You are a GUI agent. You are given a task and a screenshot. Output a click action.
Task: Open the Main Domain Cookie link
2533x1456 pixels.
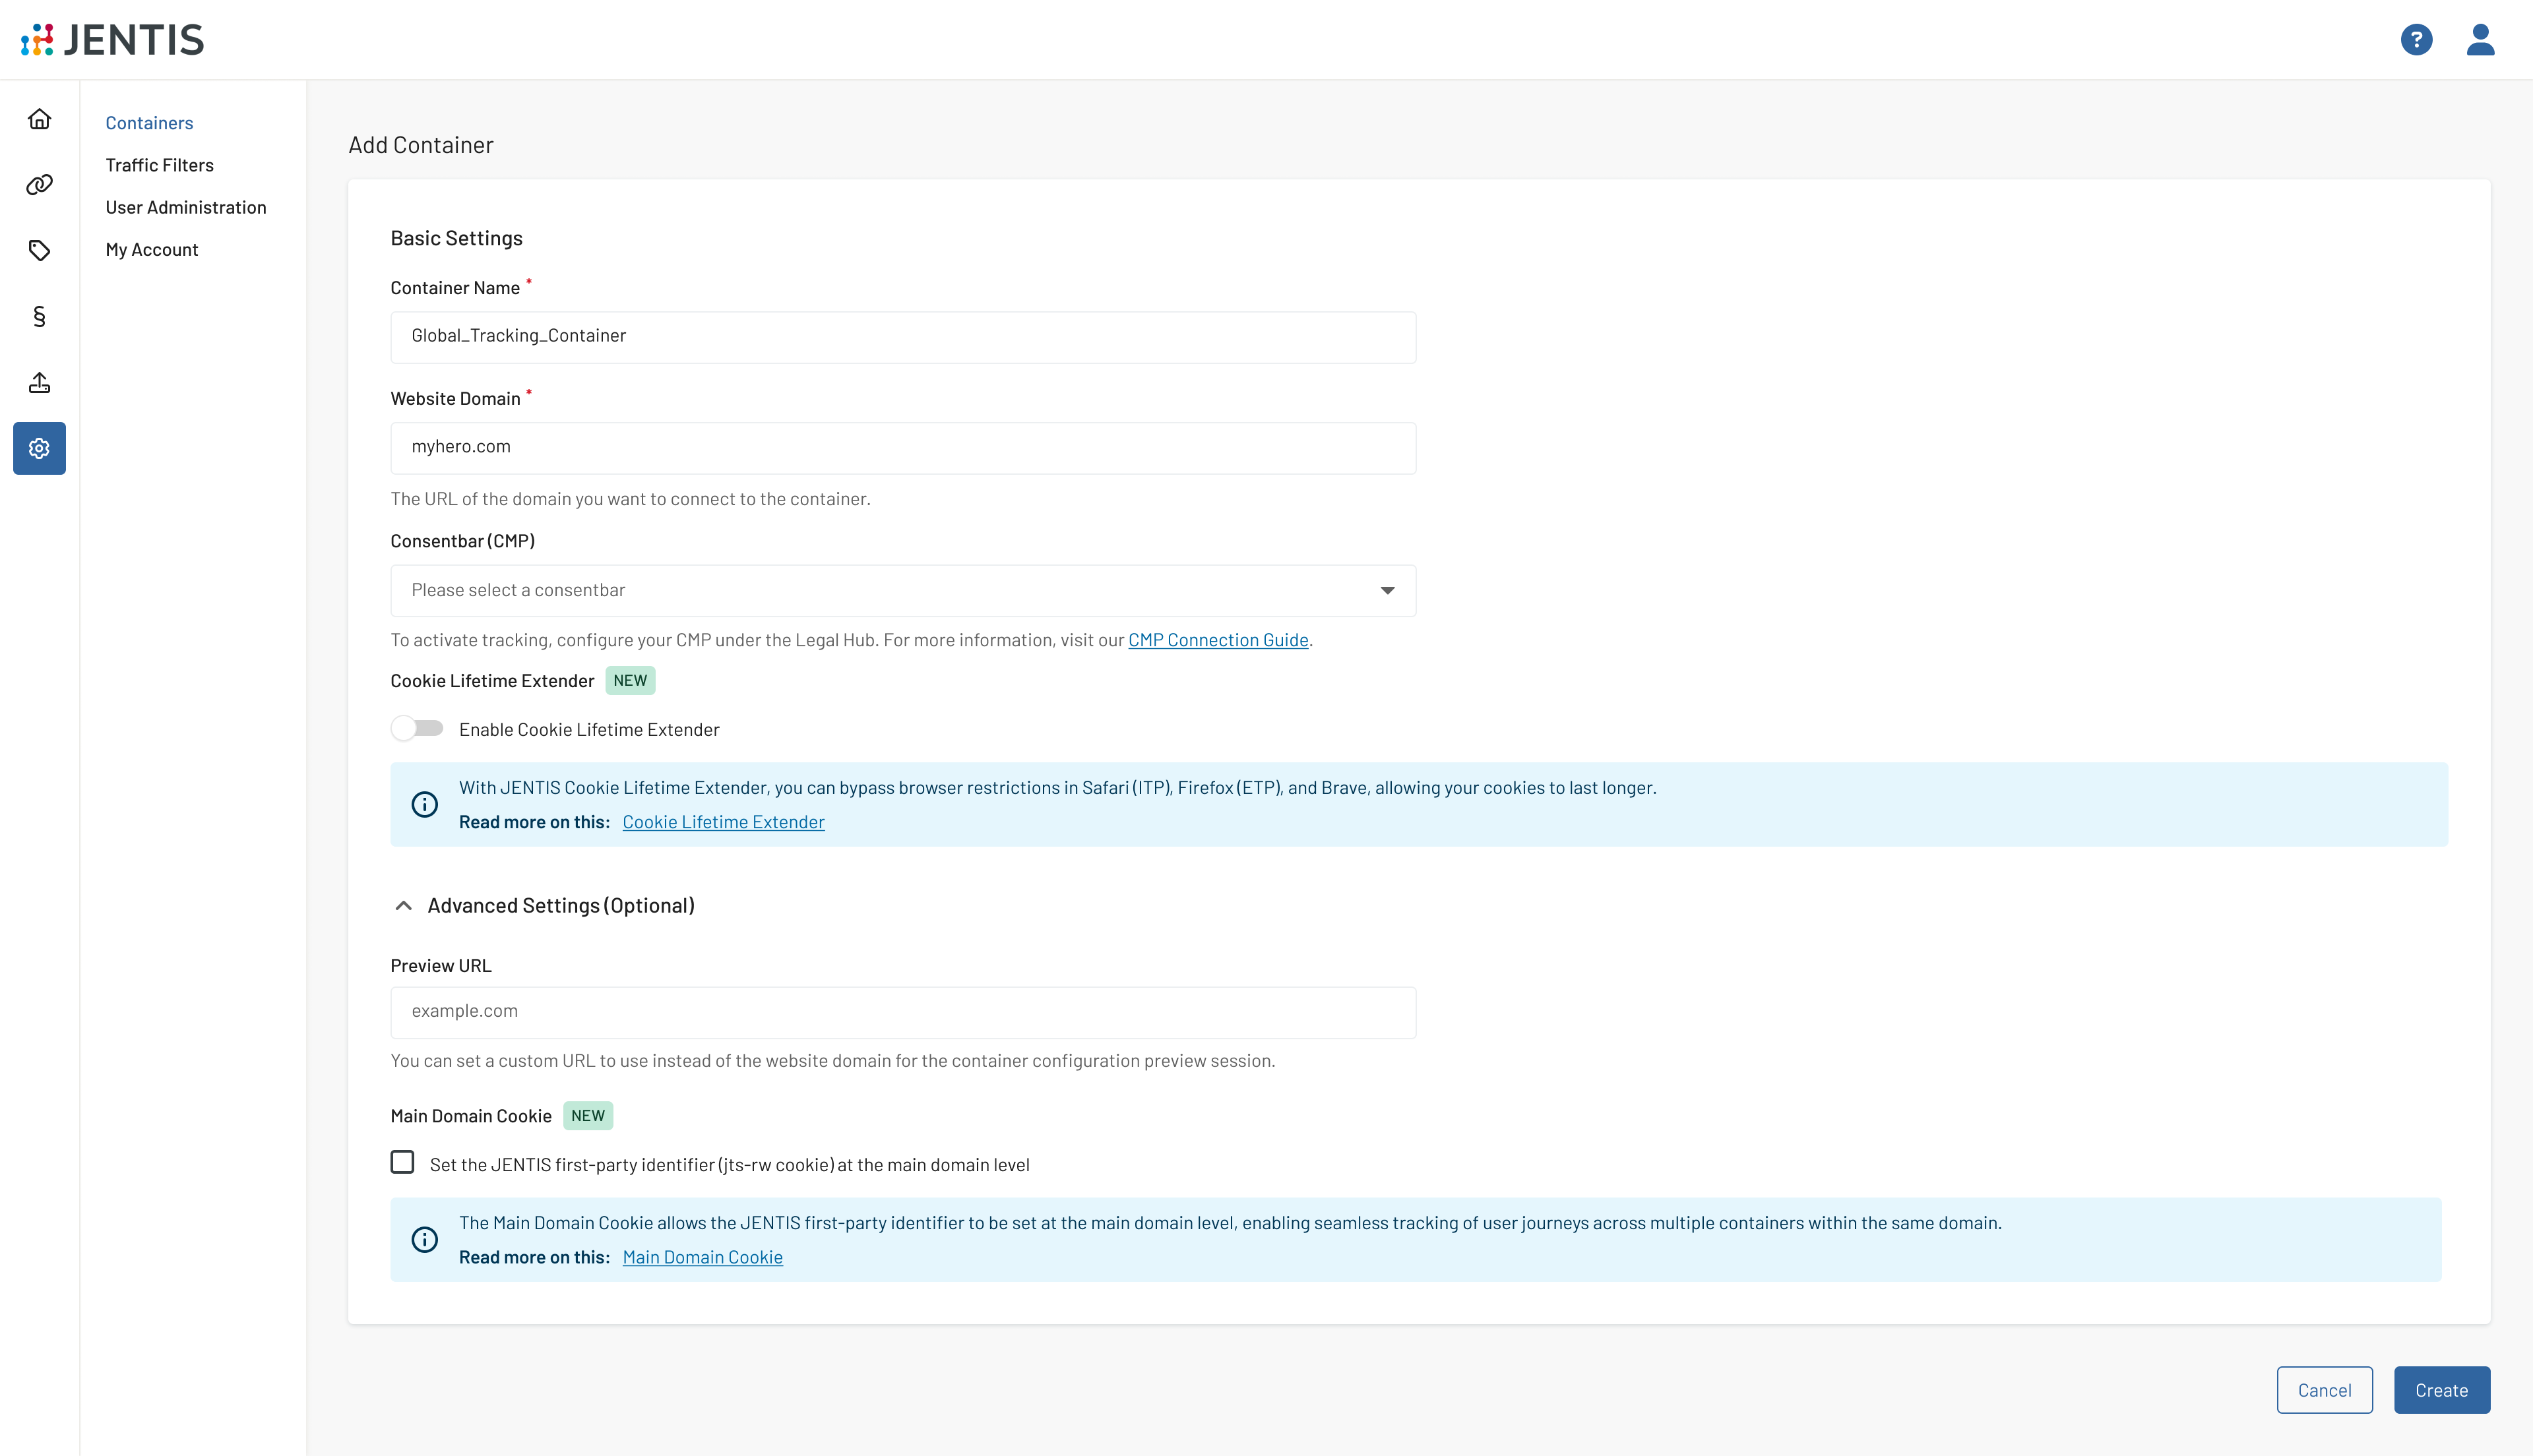(x=702, y=1257)
